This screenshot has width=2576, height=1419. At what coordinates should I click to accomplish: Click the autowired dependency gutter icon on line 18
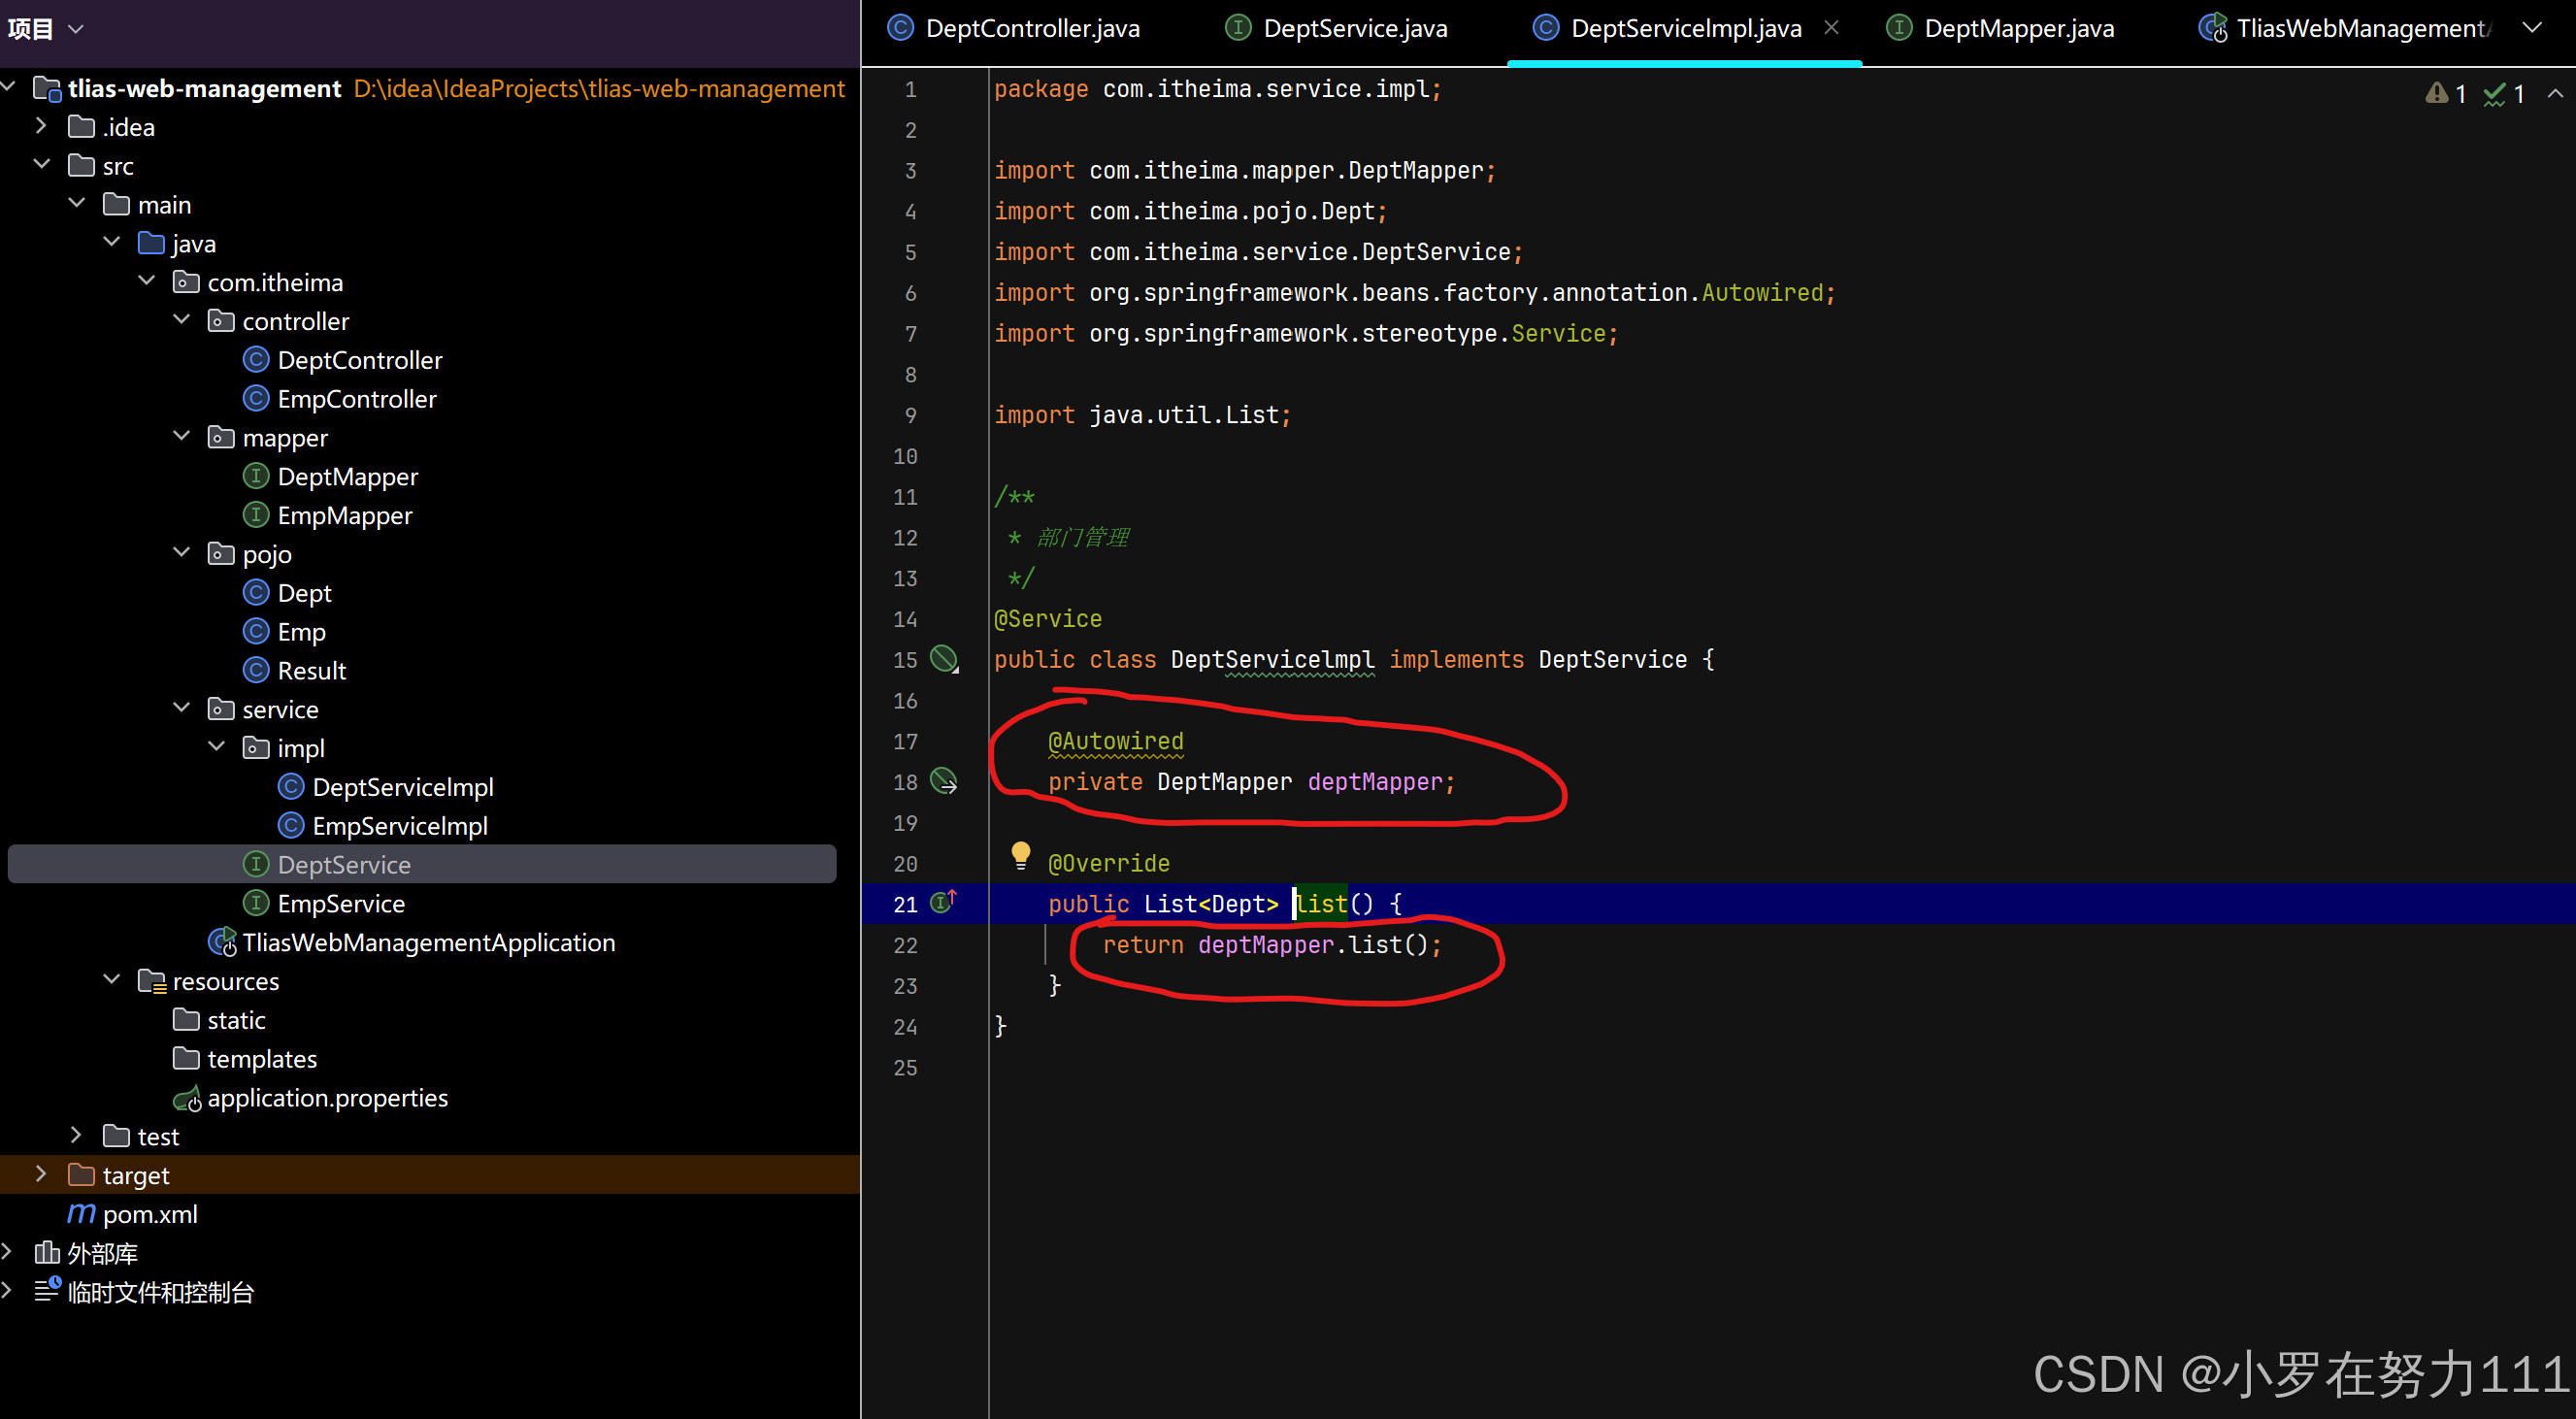click(943, 781)
